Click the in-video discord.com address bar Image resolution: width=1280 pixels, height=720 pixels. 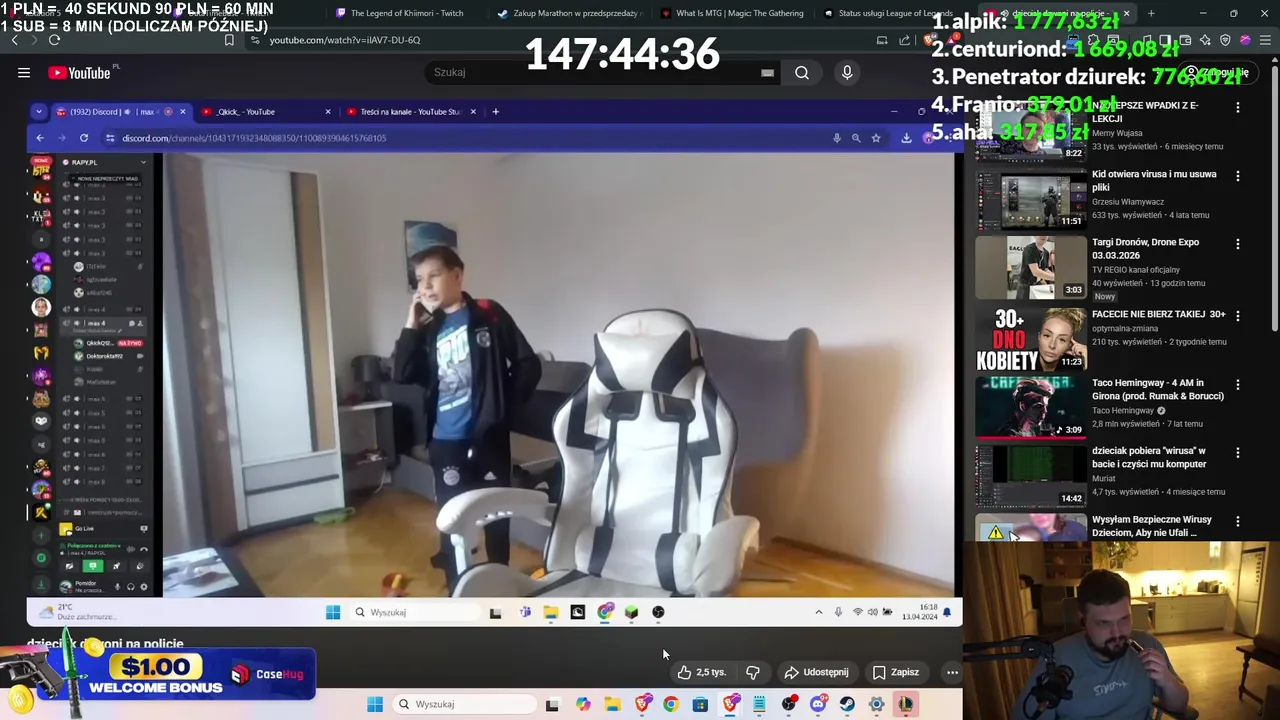(470, 138)
